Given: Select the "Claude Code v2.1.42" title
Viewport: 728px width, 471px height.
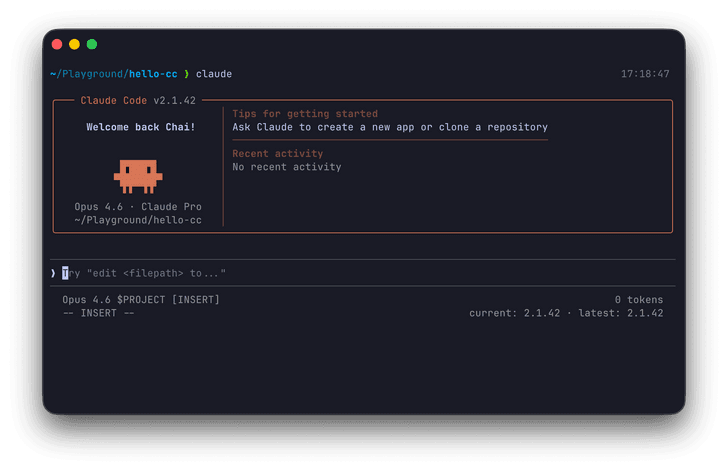Looking at the screenshot, I should (138, 100).
